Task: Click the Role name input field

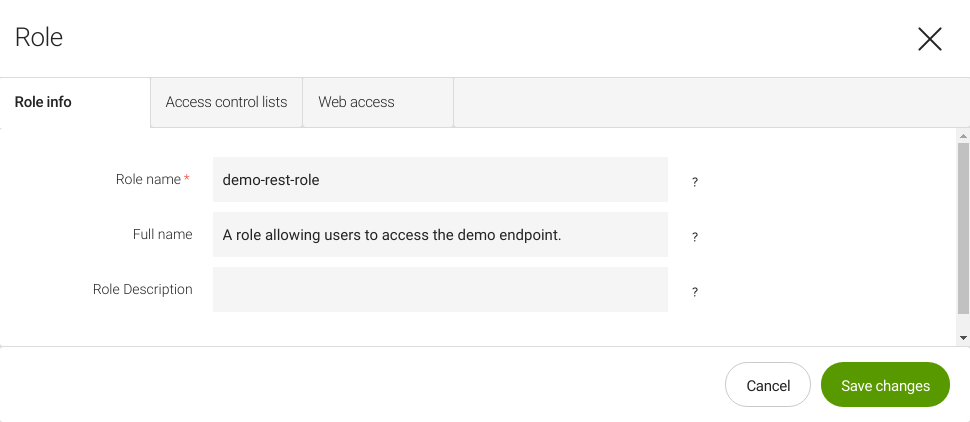Action: pos(440,180)
